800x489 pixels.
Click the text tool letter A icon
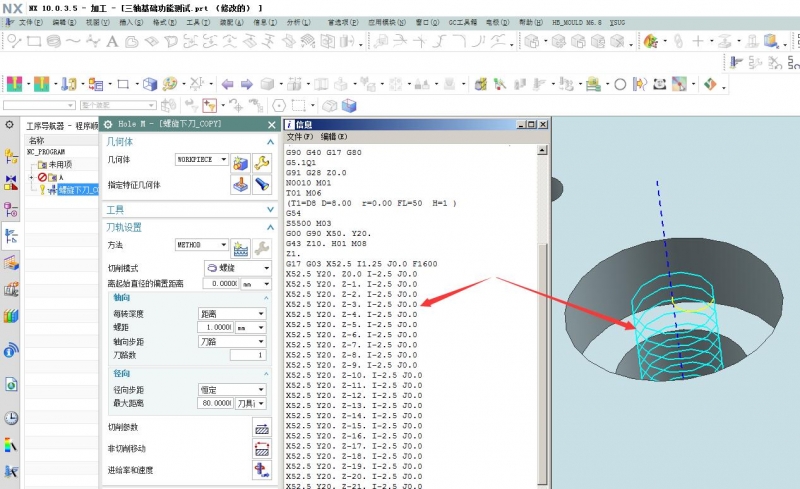tap(112, 41)
